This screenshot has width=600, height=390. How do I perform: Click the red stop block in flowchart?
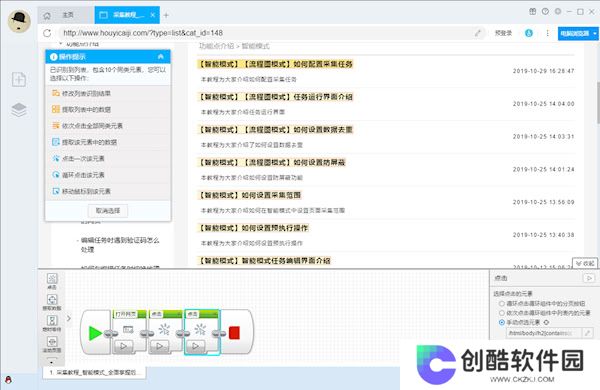click(x=234, y=333)
